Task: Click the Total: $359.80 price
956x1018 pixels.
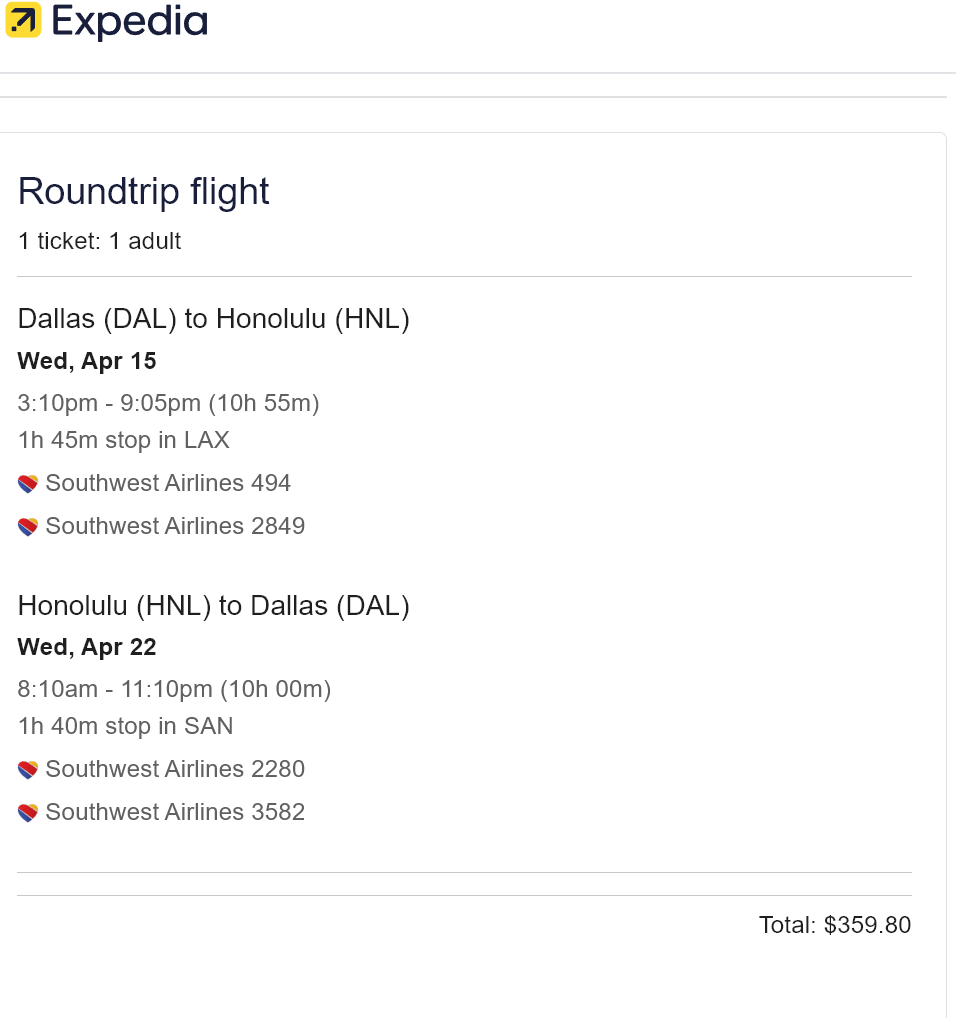Action: pyautogui.click(x=835, y=926)
